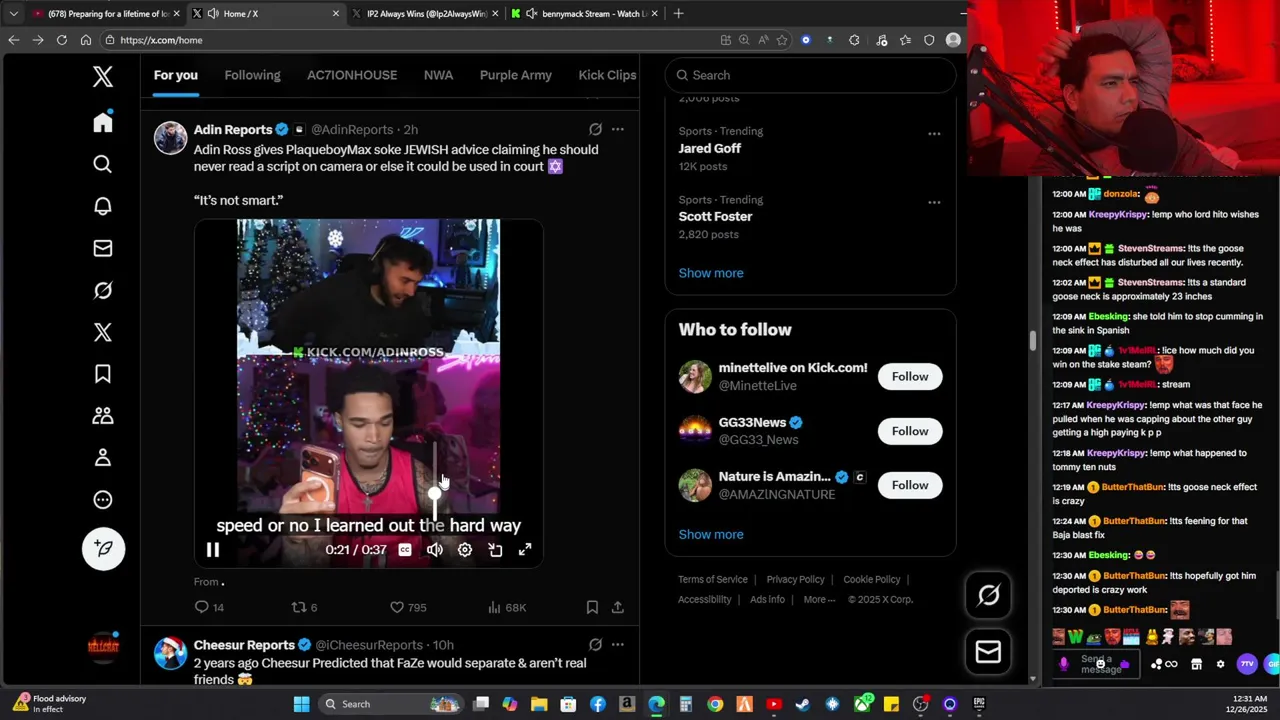Pause the playing video
The image size is (1280, 720).
pos(213,550)
